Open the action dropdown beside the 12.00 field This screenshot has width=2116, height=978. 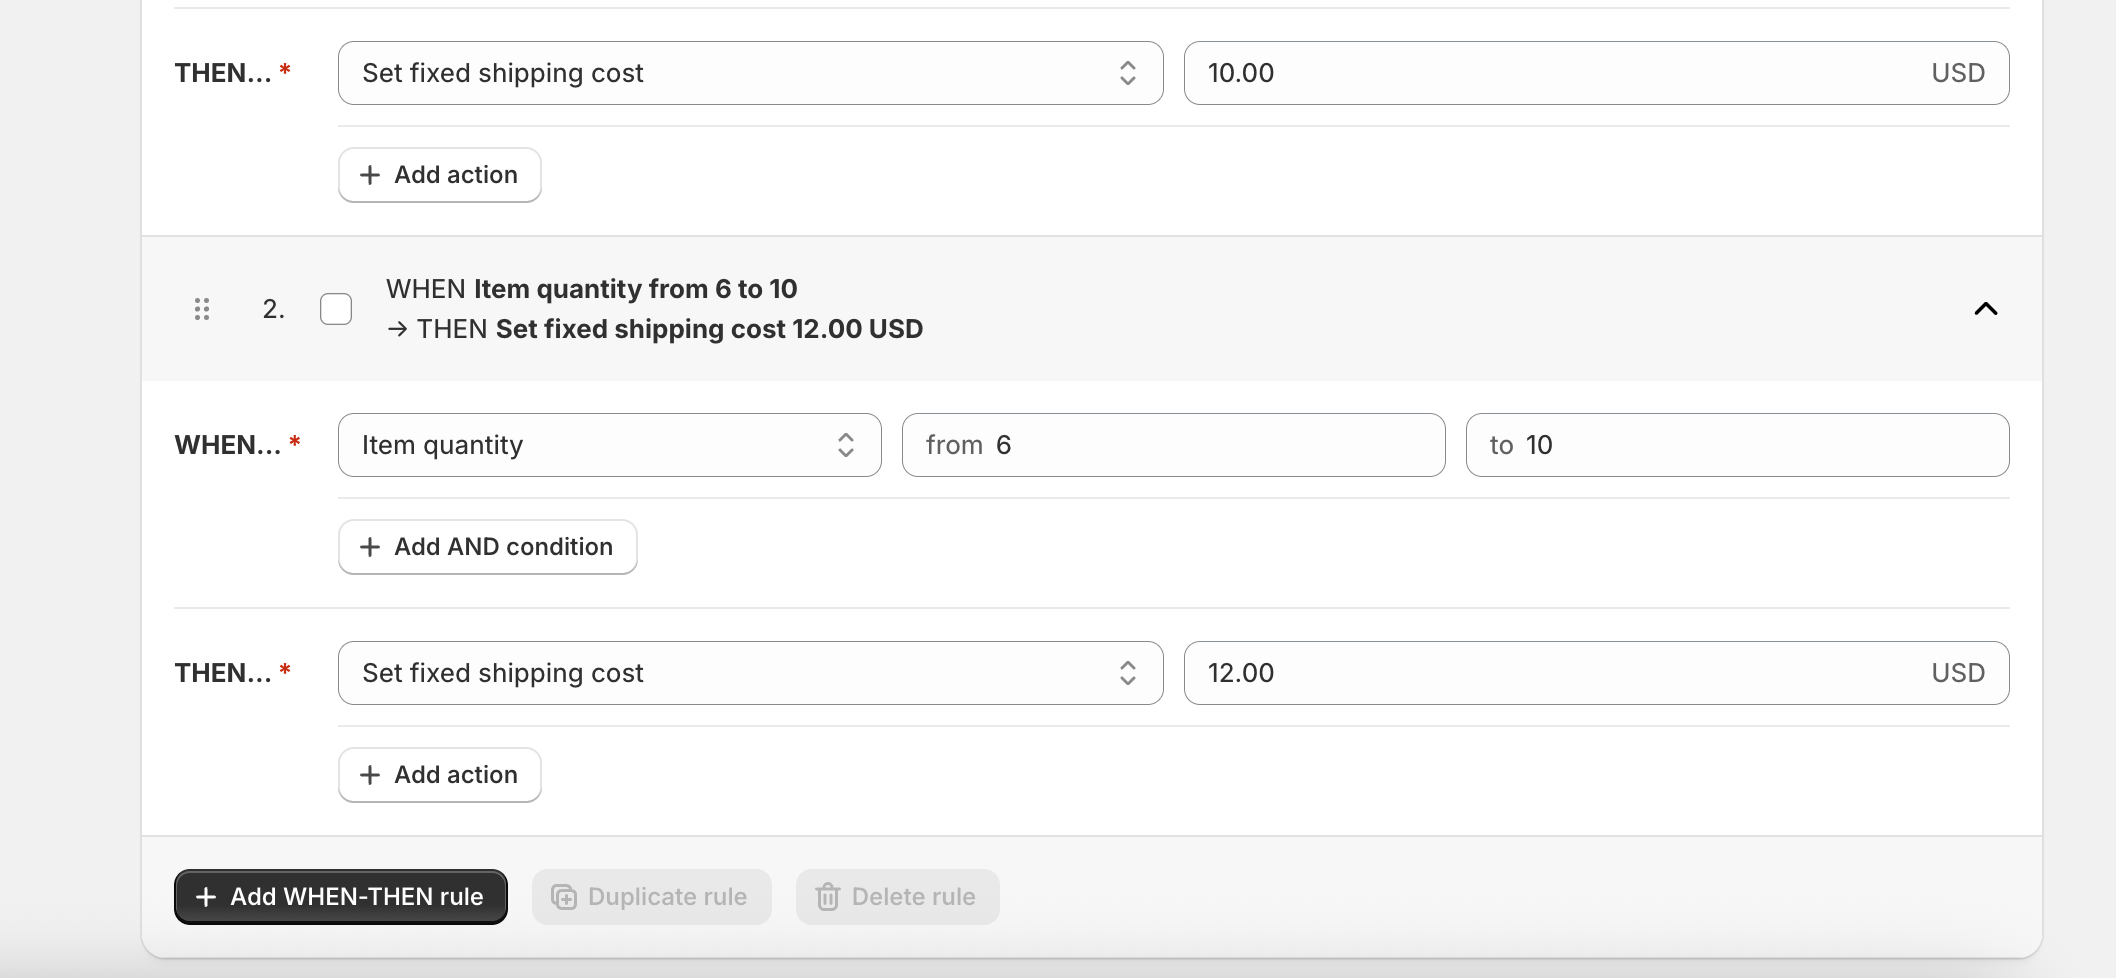[751, 673]
